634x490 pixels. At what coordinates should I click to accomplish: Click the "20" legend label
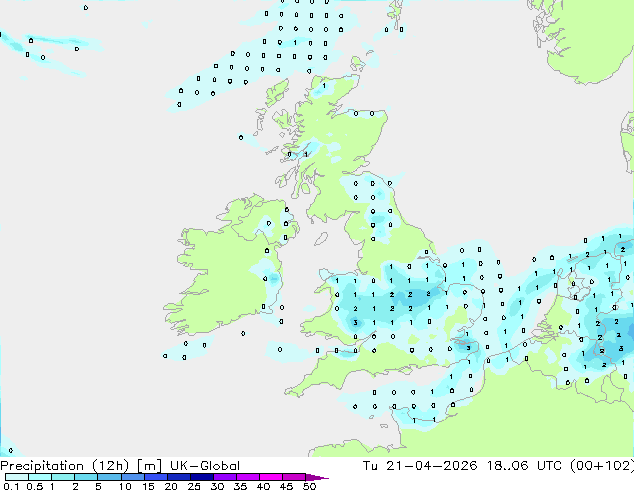(x=171, y=486)
